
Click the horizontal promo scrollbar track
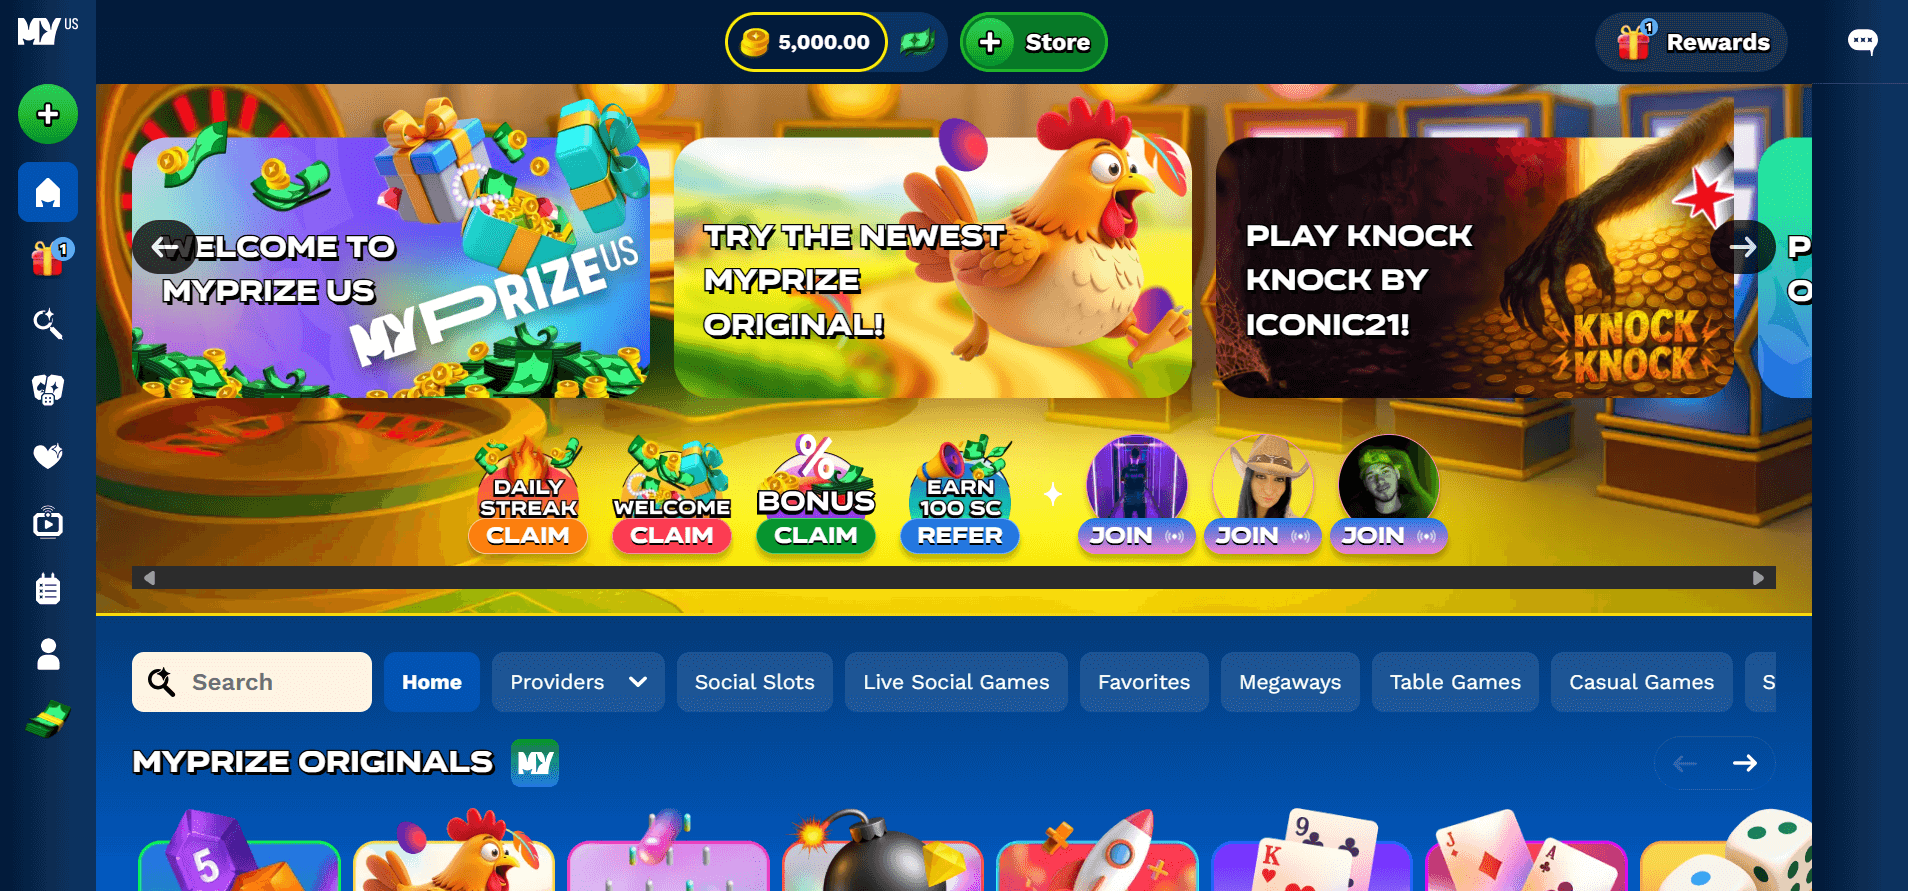(954, 578)
